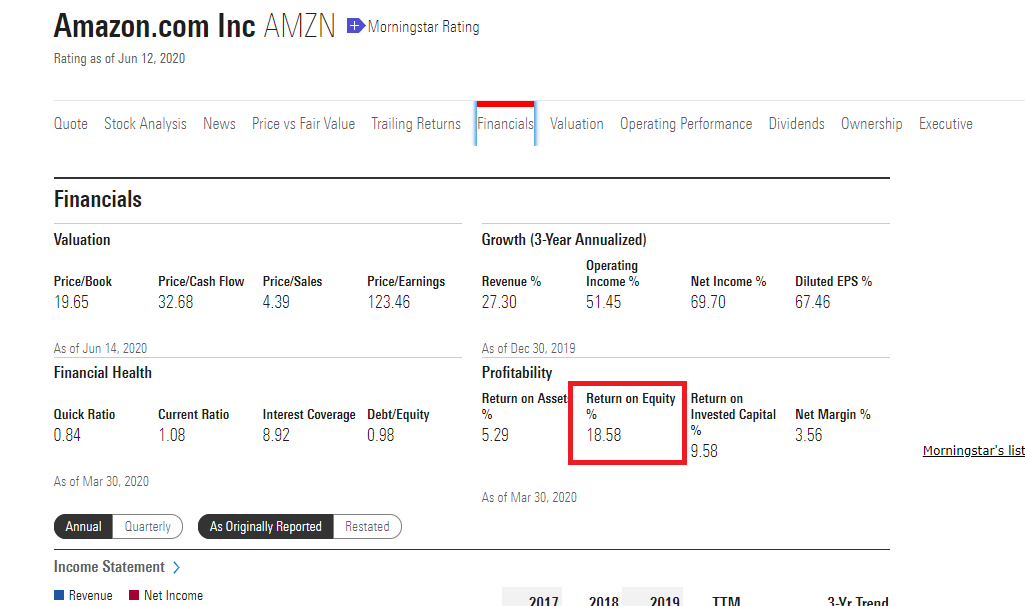Select Price/Book value 19.65
This screenshot has height=606, width=1025.
click(x=71, y=302)
